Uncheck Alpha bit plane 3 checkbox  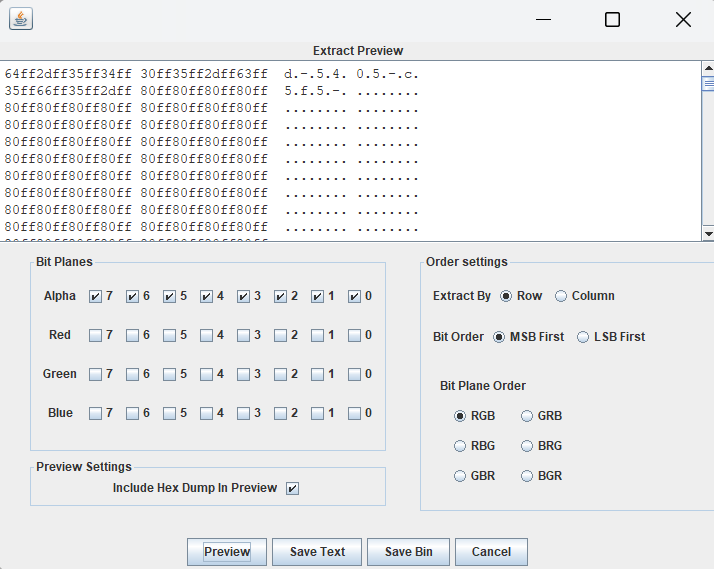(243, 296)
